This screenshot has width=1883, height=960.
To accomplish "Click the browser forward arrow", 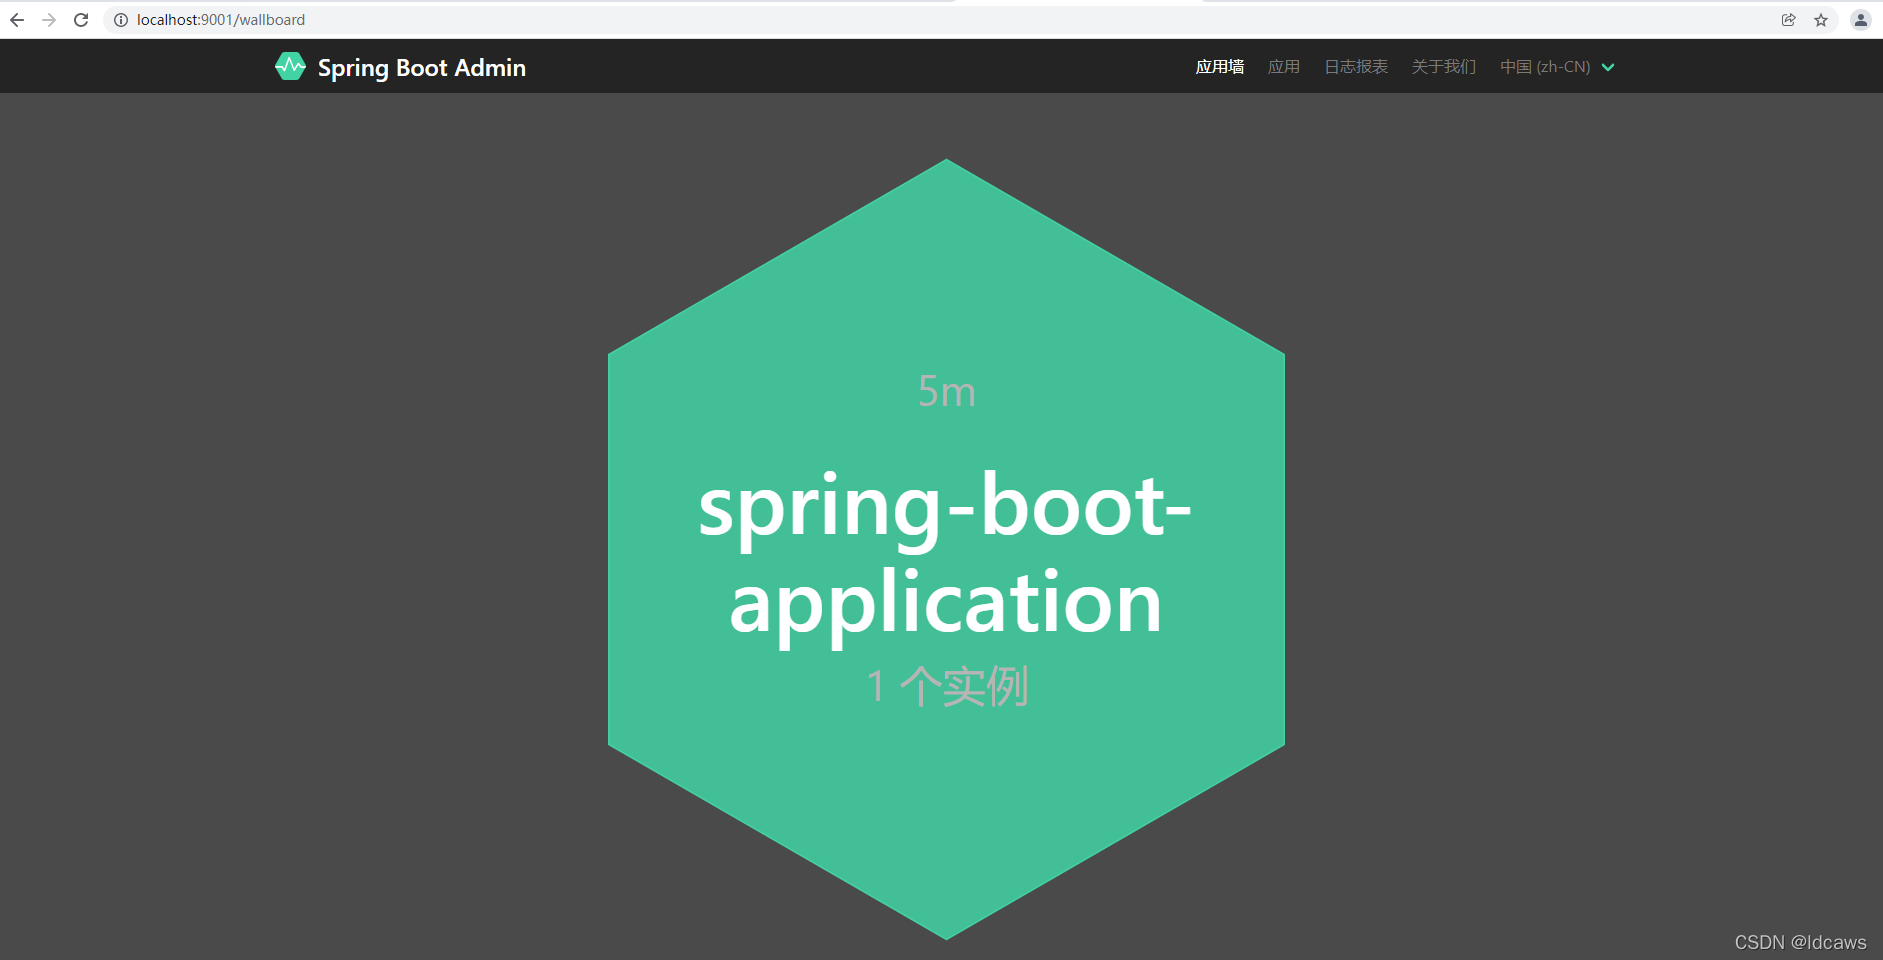I will [x=49, y=20].
